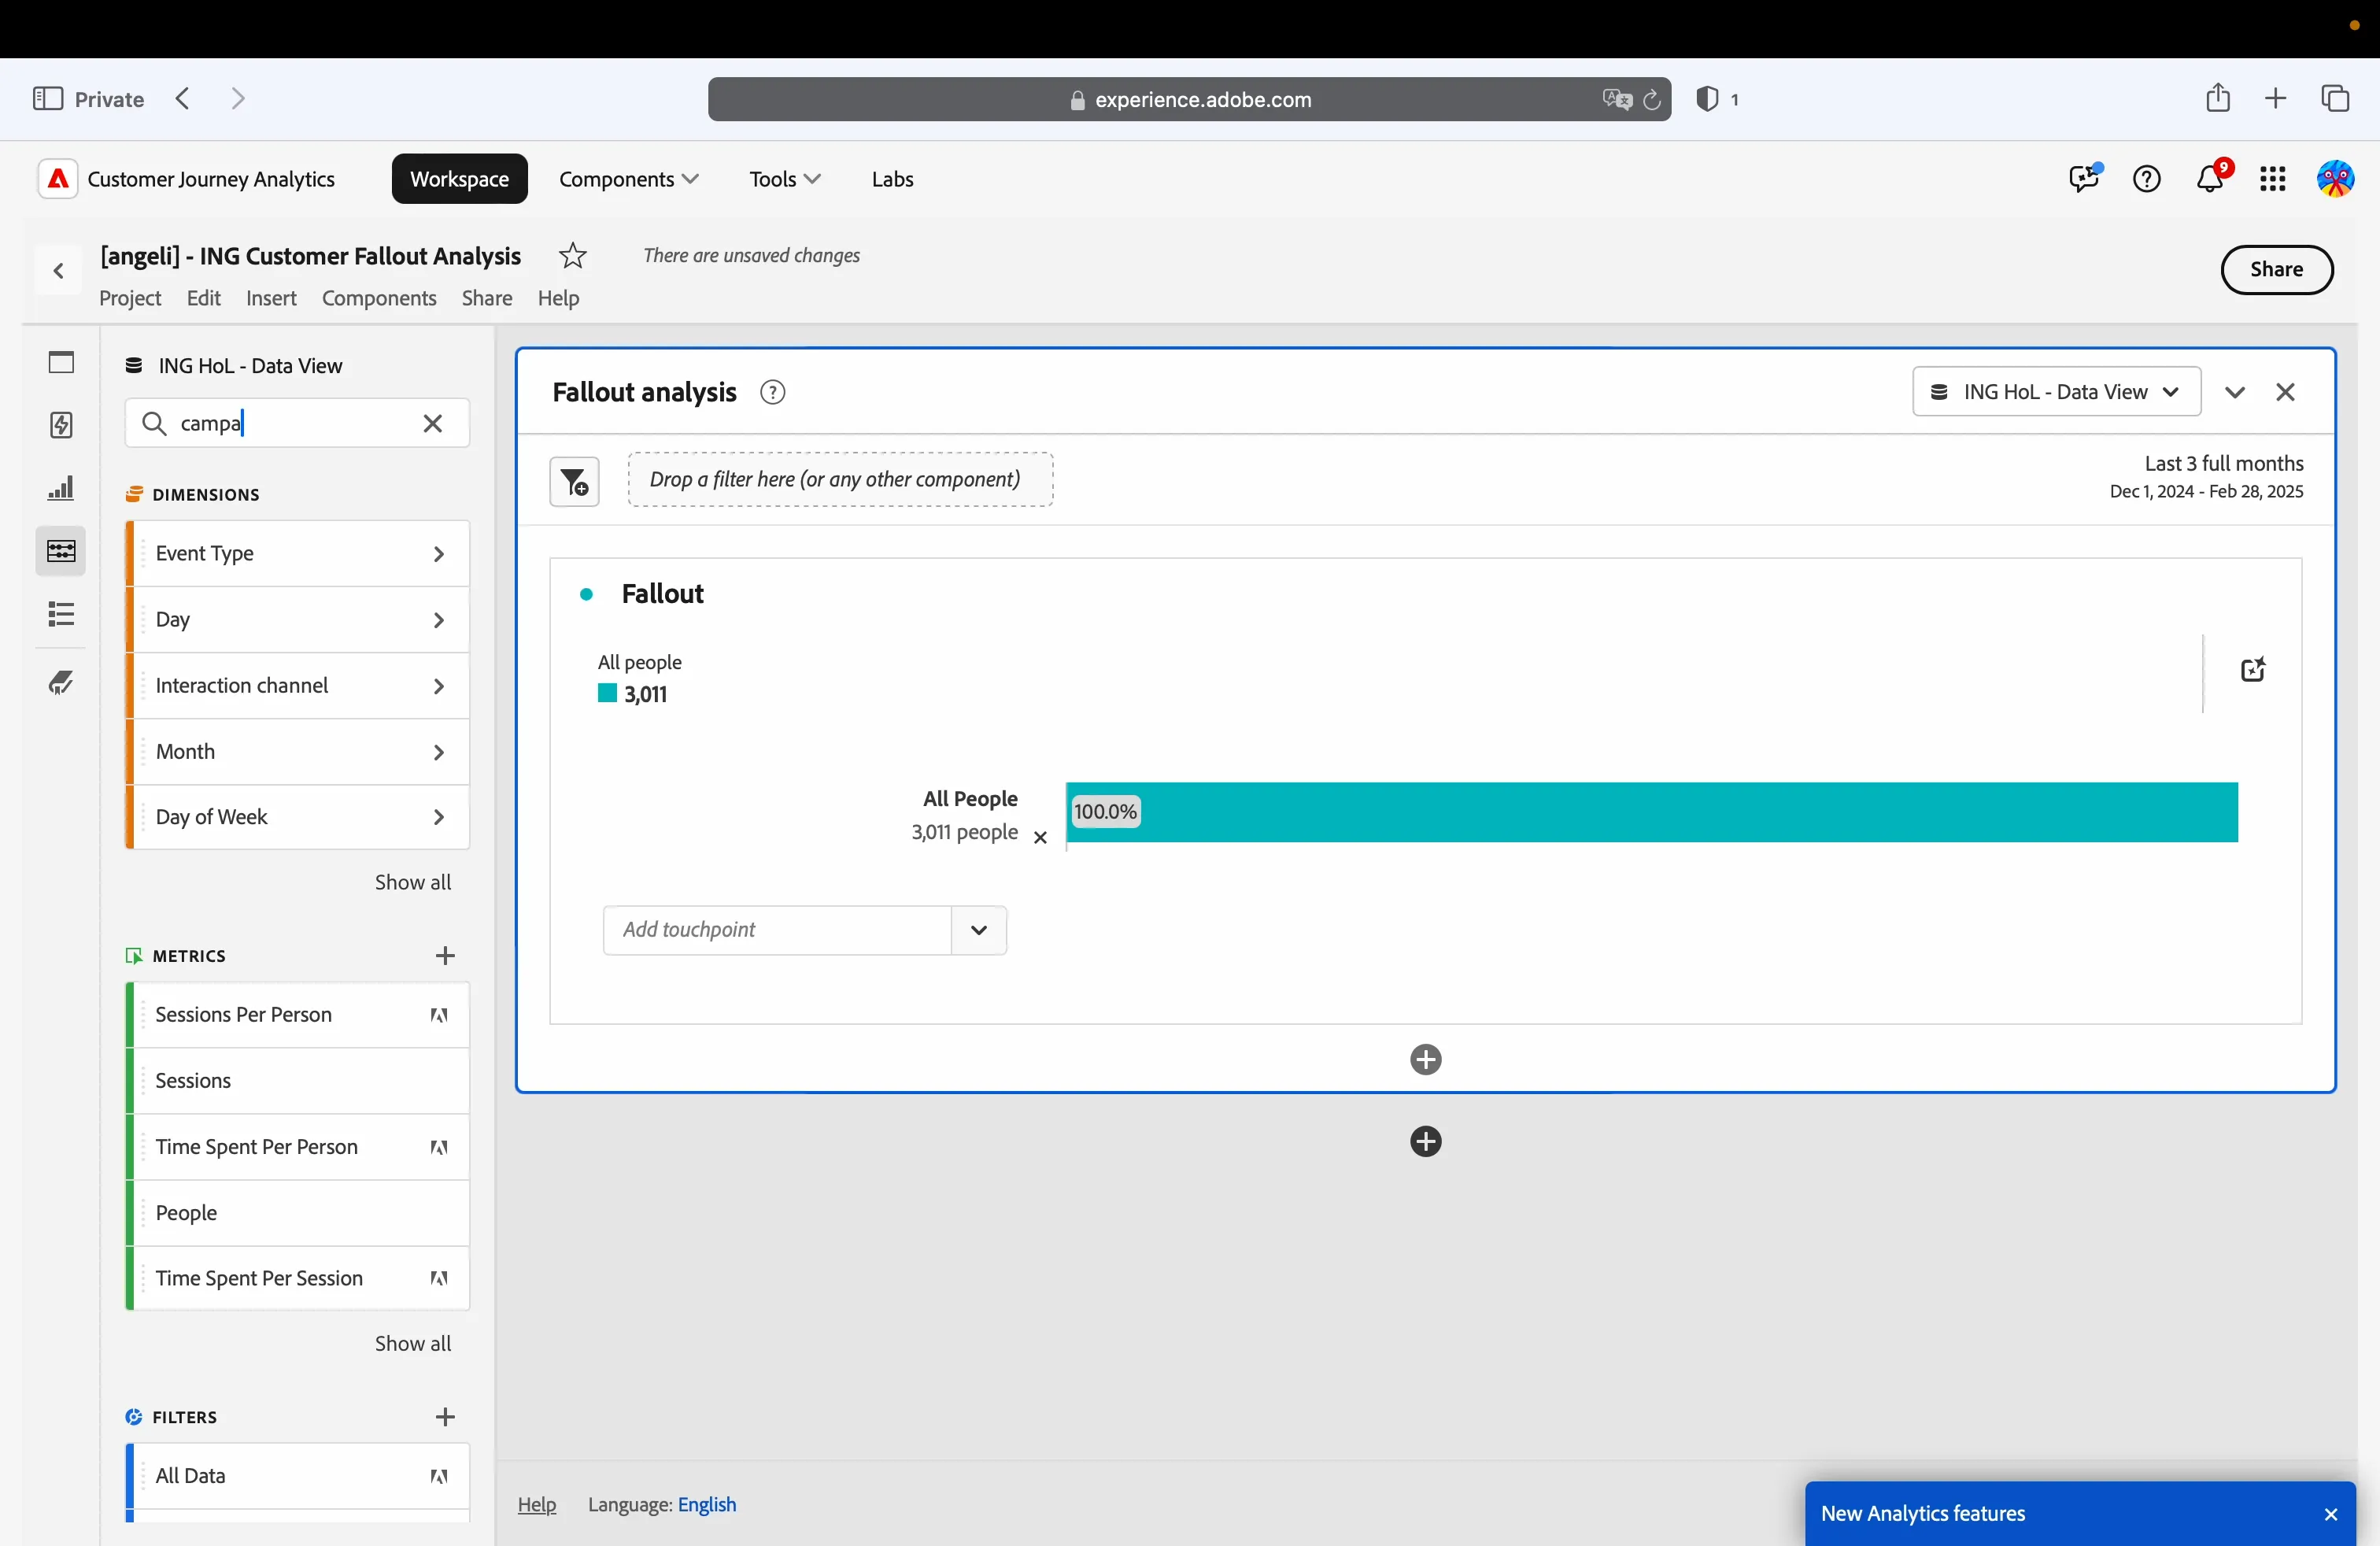Click the teal All people legend swatch

607,693
